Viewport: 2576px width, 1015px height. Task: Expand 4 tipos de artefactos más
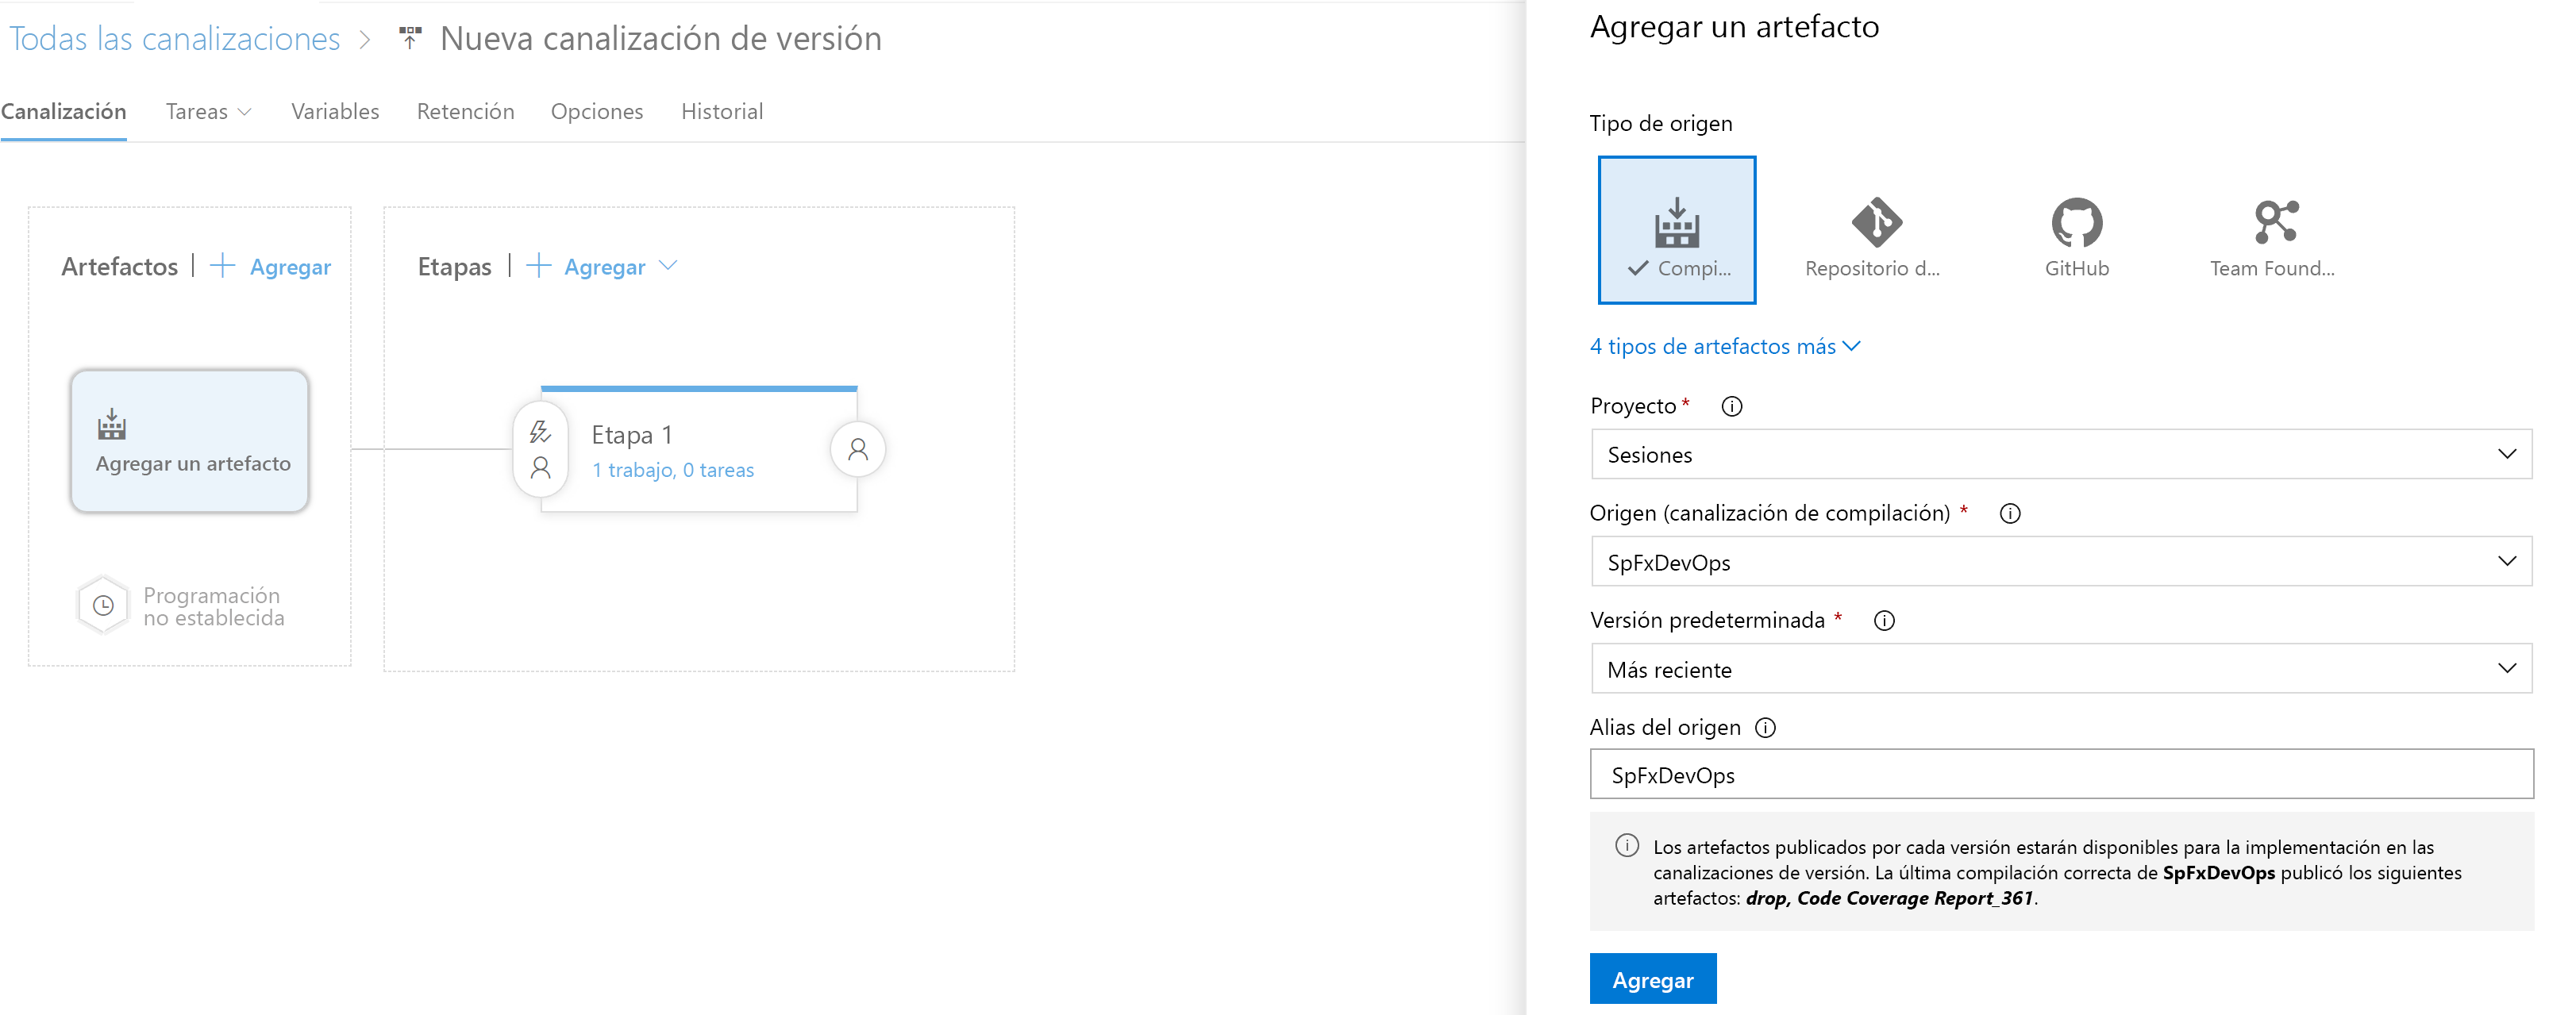1724,346
